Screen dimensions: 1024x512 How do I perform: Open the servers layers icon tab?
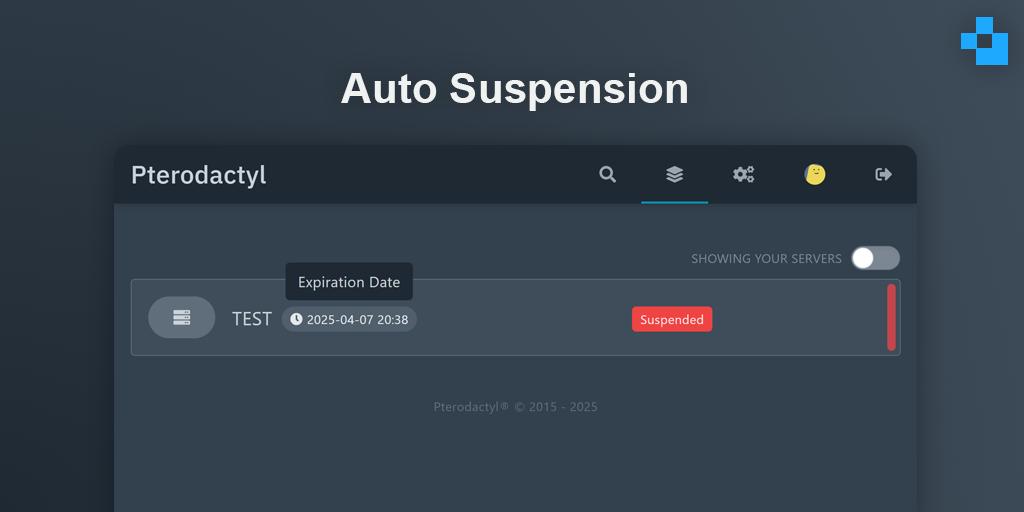coord(675,174)
